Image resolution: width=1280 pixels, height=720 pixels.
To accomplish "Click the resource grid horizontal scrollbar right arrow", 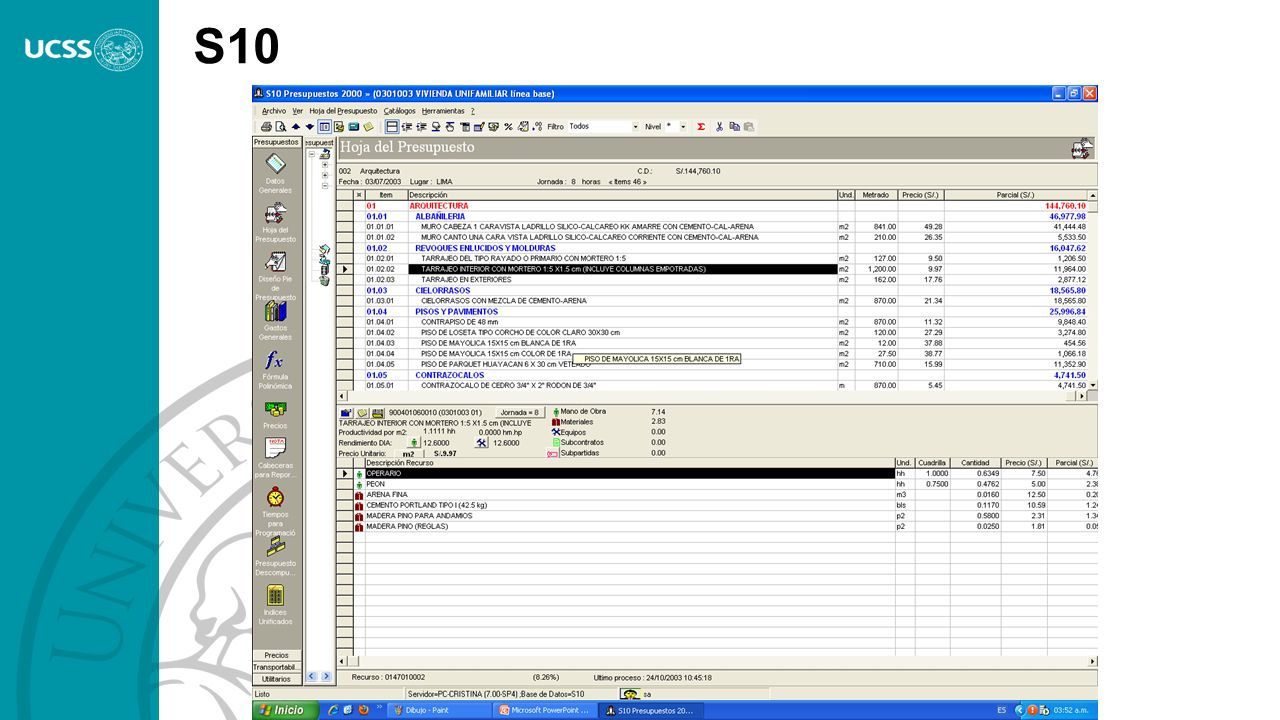I will pos(1092,661).
